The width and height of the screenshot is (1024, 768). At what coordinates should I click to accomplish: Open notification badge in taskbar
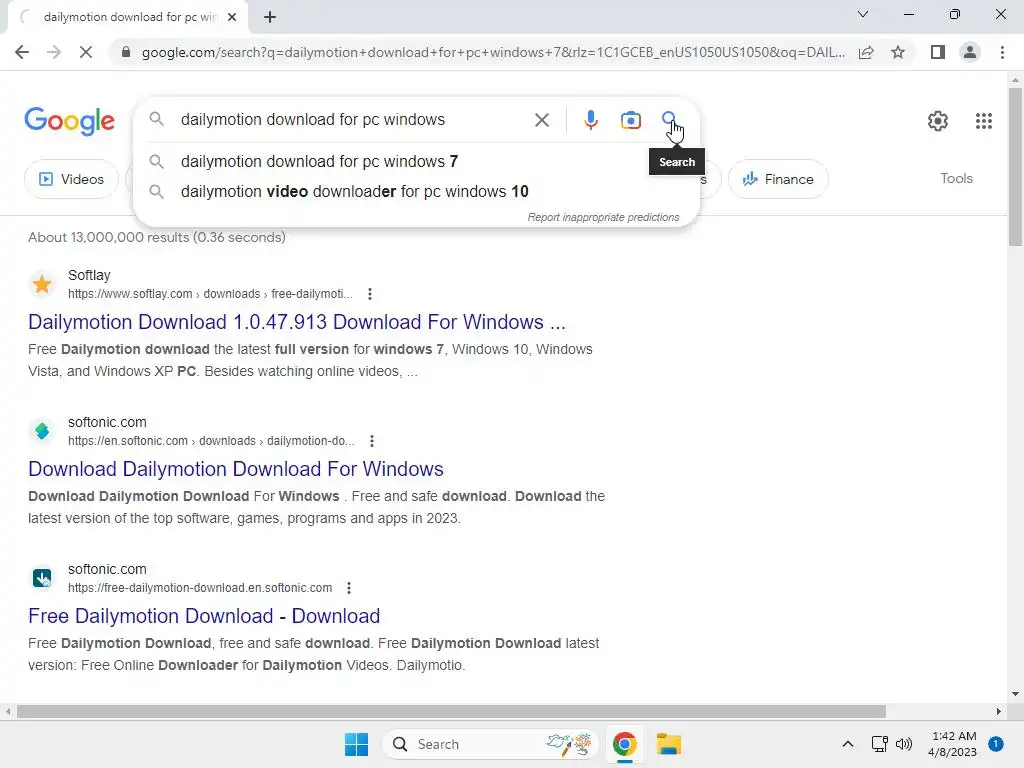coord(996,744)
